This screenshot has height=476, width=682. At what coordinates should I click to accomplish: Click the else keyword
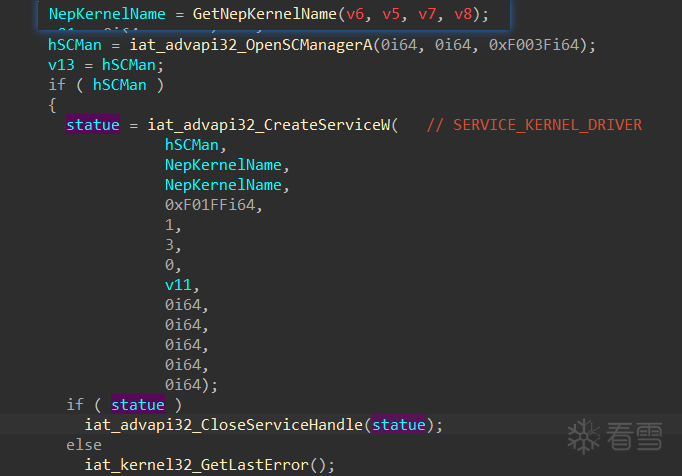point(84,445)
